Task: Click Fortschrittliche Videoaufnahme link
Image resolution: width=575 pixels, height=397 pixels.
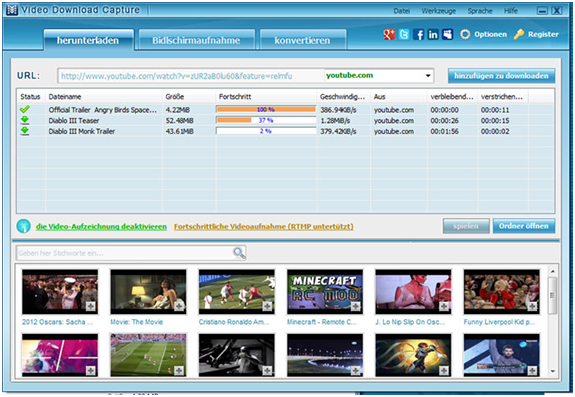Action: click(x=264, y=227)
